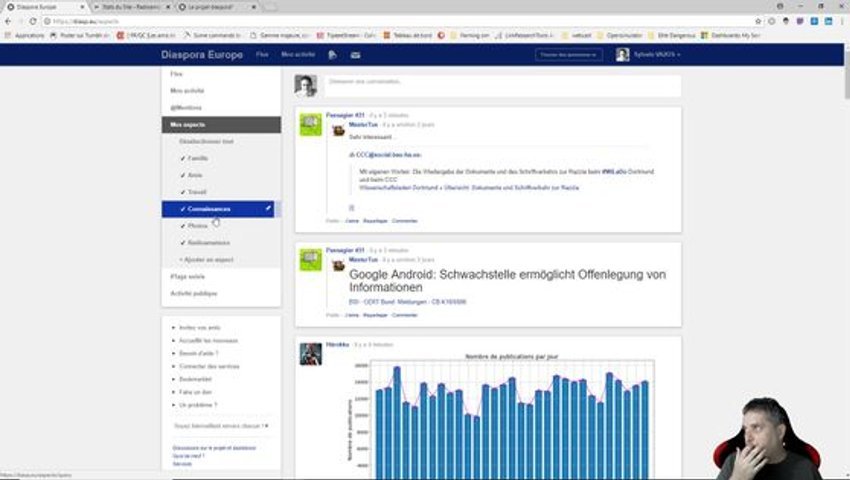Open Passagier #31 avatar on Sehr interessant post
Screen dimensions: 850x480
tap(311, 125)
